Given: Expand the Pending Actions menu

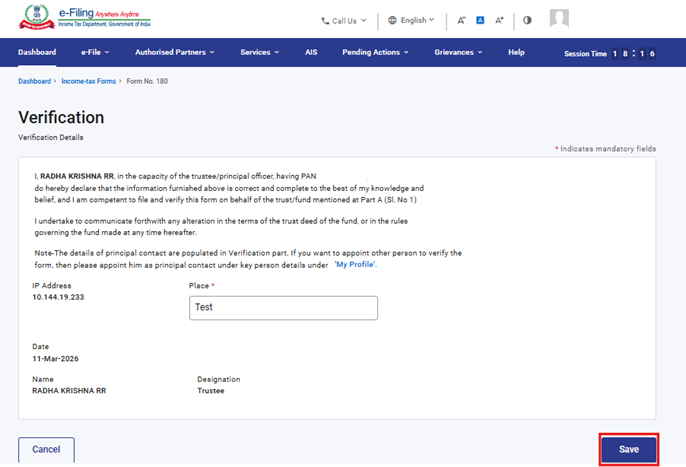Looking at the screenshot, I should [x=375, y=52].
